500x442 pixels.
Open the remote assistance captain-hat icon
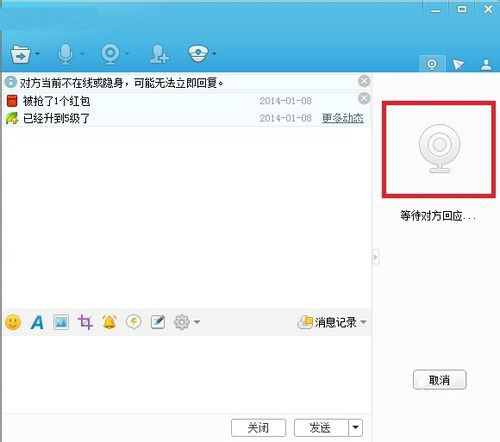click(x=198, y=53)
